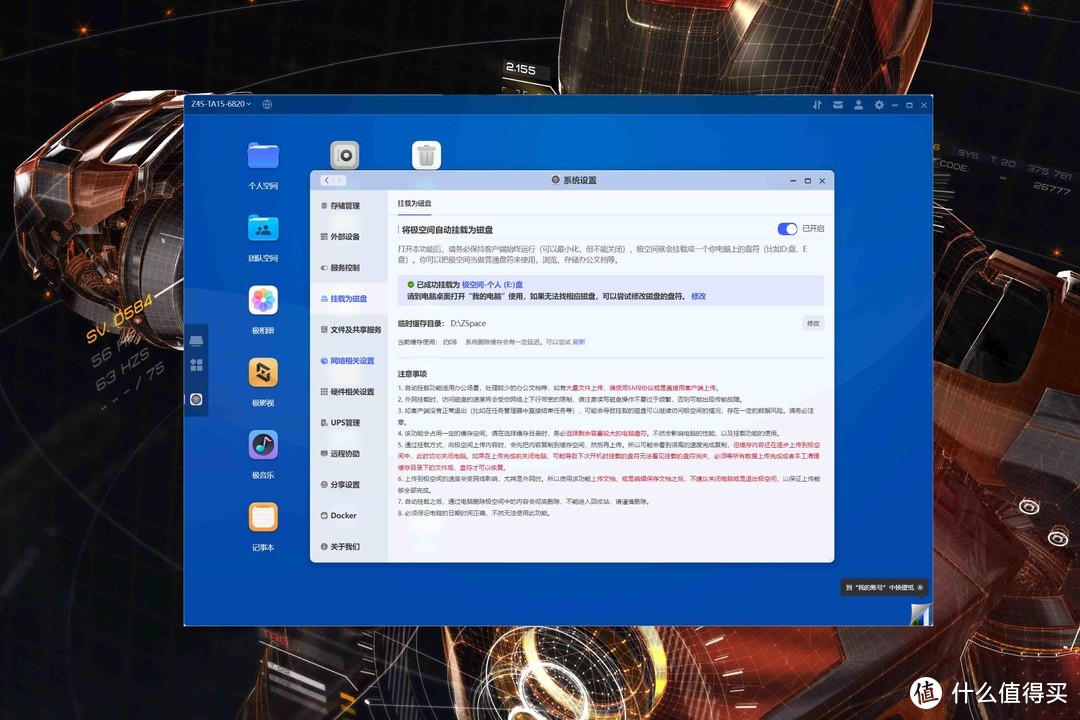Image resolution: width=1080 pixels, height=720 pixels.
Task: Click the globe icon beside the device name
Action: [267, 104]
